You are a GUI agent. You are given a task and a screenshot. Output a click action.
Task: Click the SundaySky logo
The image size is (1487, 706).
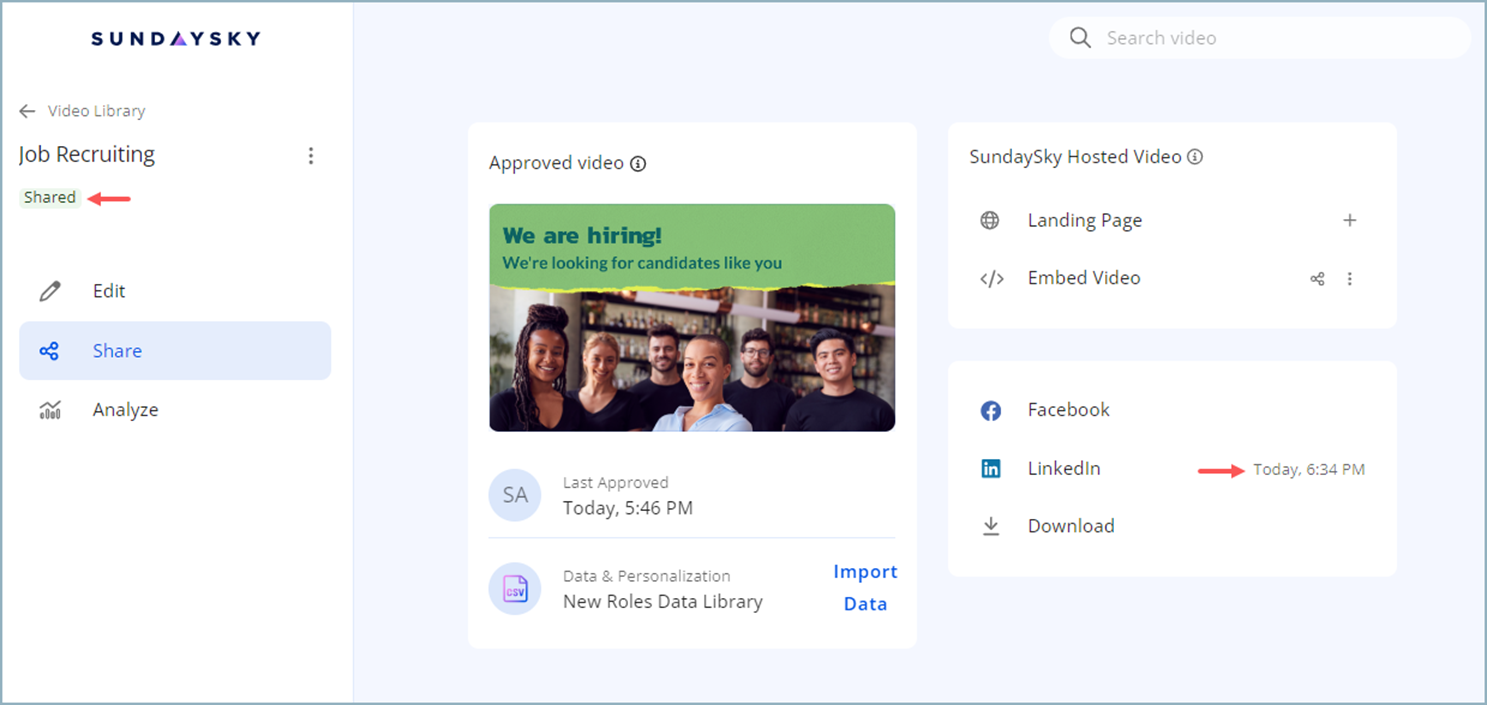(176, 38)
